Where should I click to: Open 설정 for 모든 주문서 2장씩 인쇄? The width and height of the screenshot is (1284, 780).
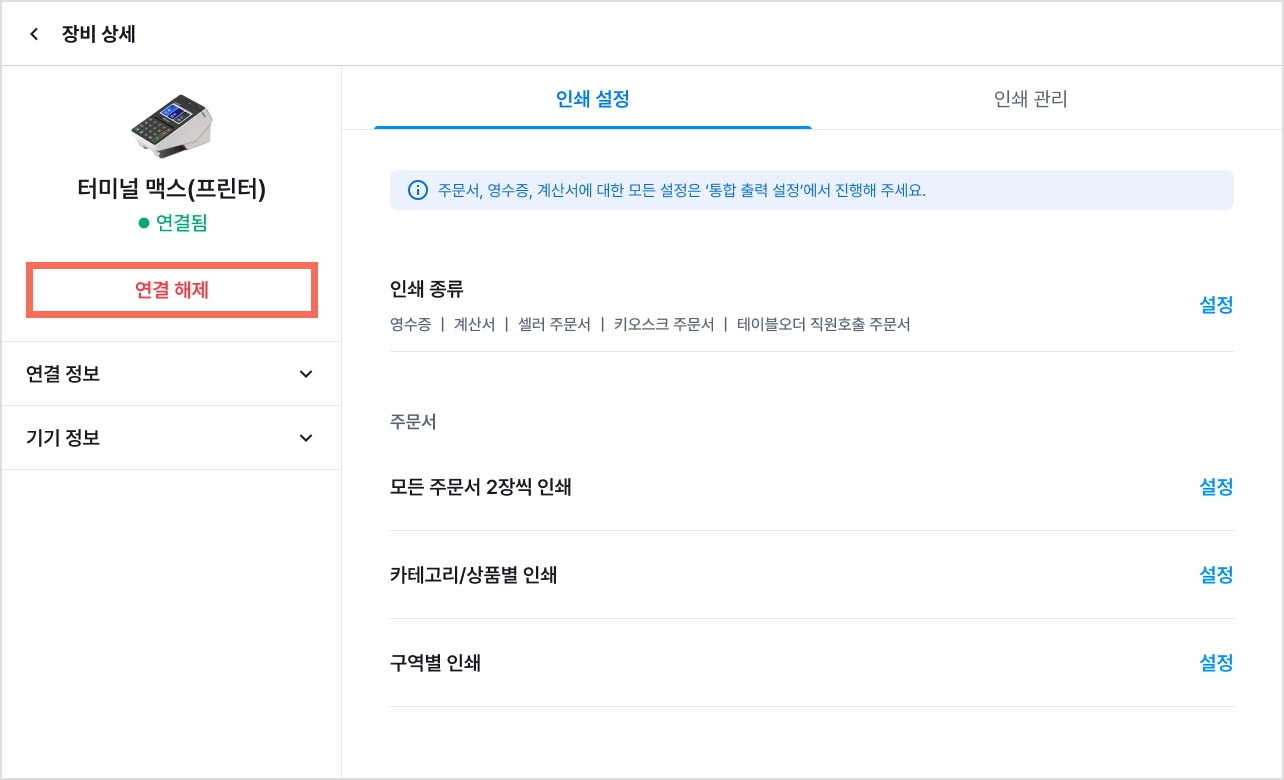[1216, 487]
